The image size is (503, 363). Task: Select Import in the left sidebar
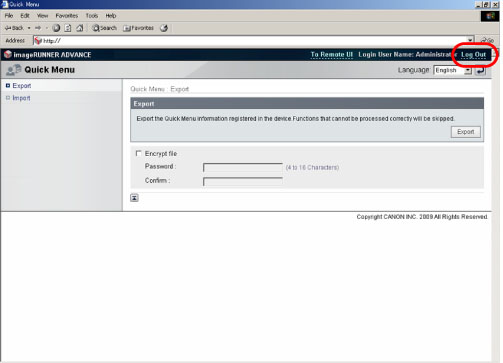[x=21, y=98]
